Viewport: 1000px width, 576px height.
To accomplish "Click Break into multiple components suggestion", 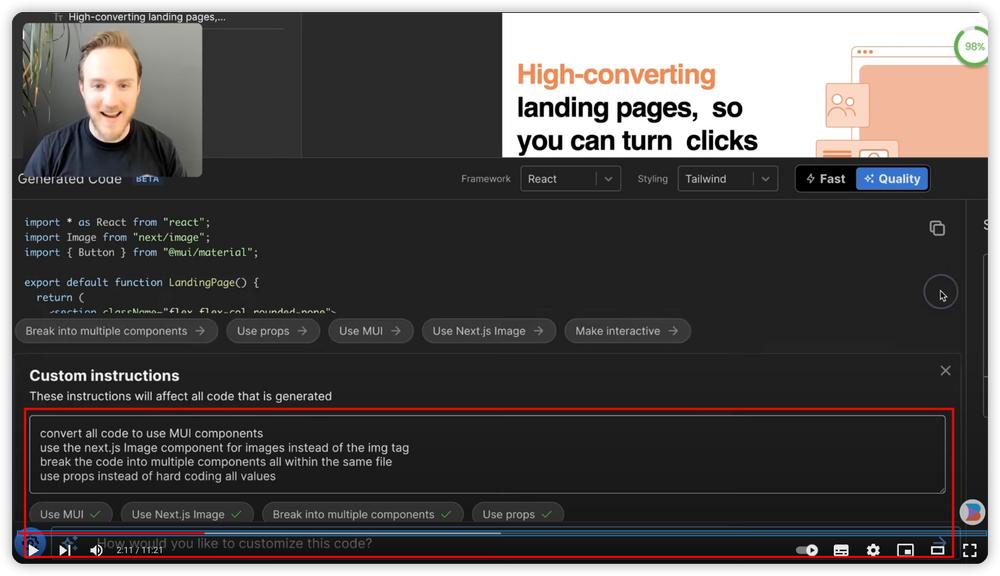I will (x=116, y=331).
